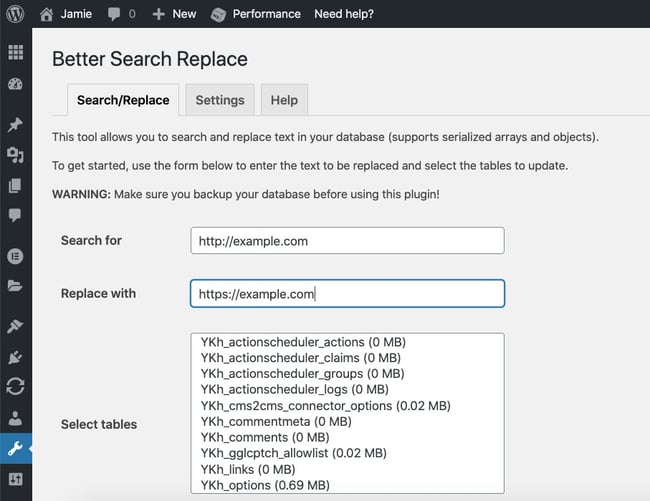This screenshot has width=650, height=501.
Task: Open Comments speech bubble in sidebar
Action: 15,215
